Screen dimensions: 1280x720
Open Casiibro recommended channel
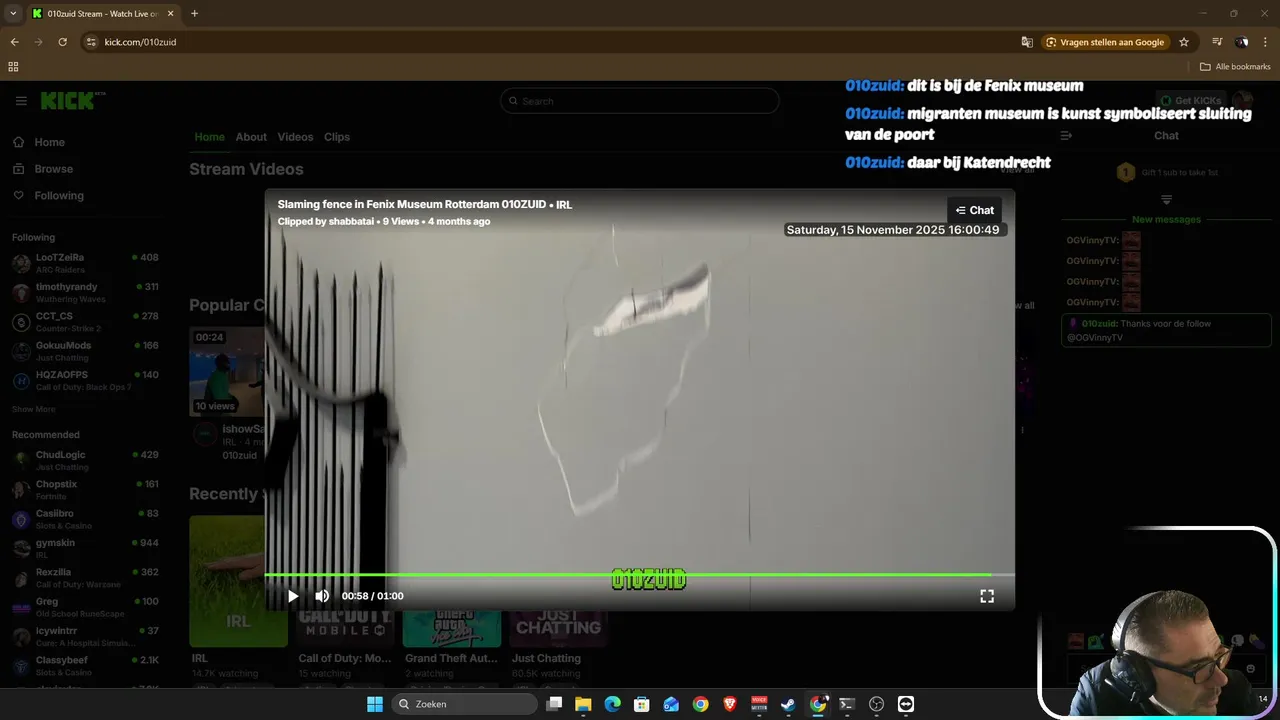(x=85, y=519)
